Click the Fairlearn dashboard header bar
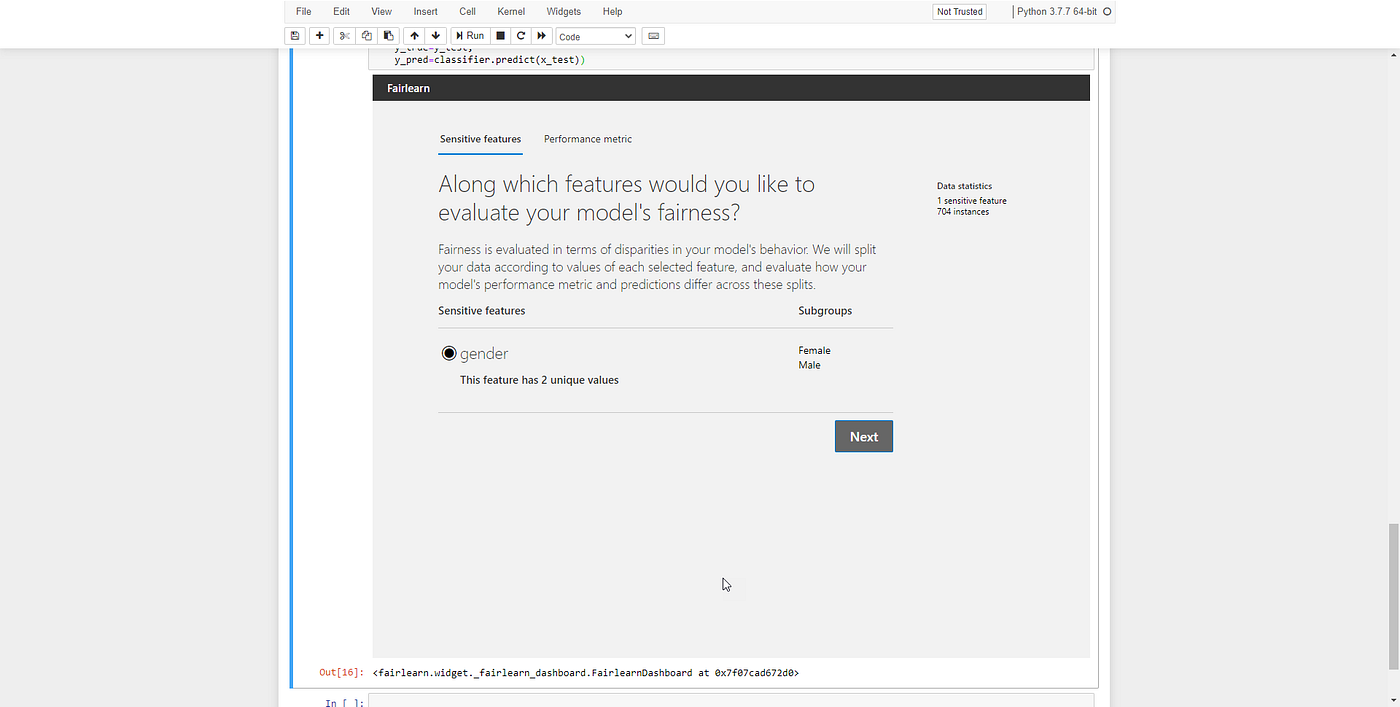Screen dimensions: 1400x707 (x=730, y=88)
